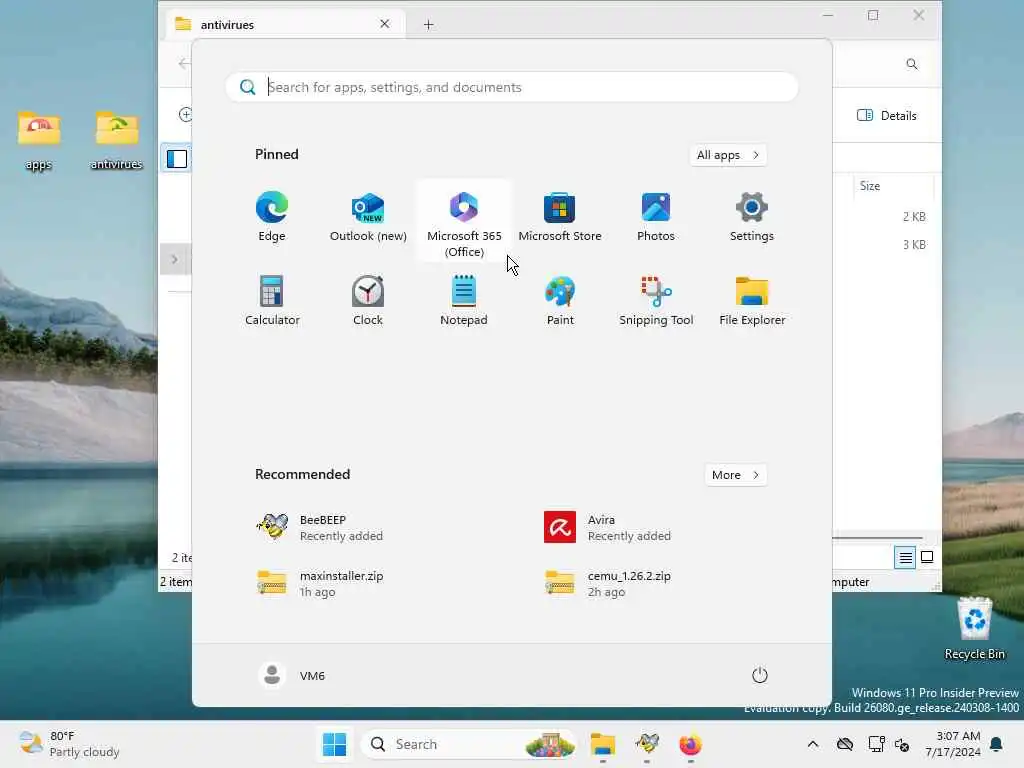Open network icon in system tray
Image resolution: width=1024 pixels, height=768 pixels.
[x=876, y=744]
